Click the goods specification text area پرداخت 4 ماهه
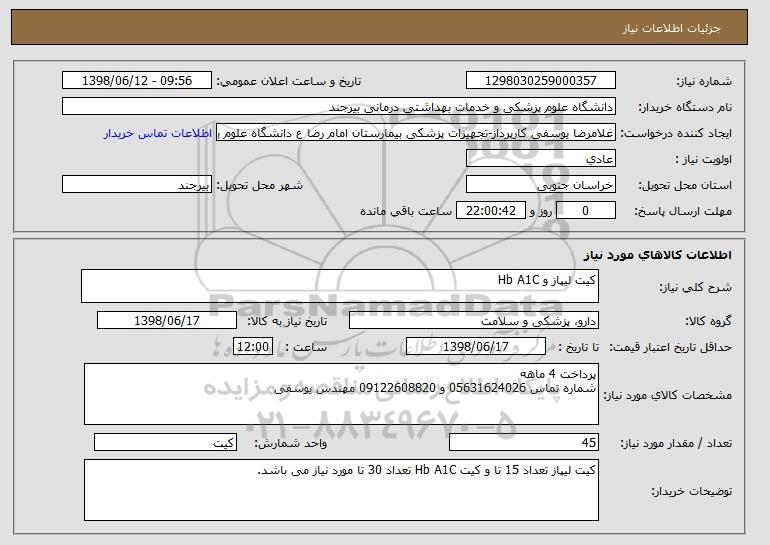The width and height of the screenshot is (770, 545). click(x=341, y=394)
